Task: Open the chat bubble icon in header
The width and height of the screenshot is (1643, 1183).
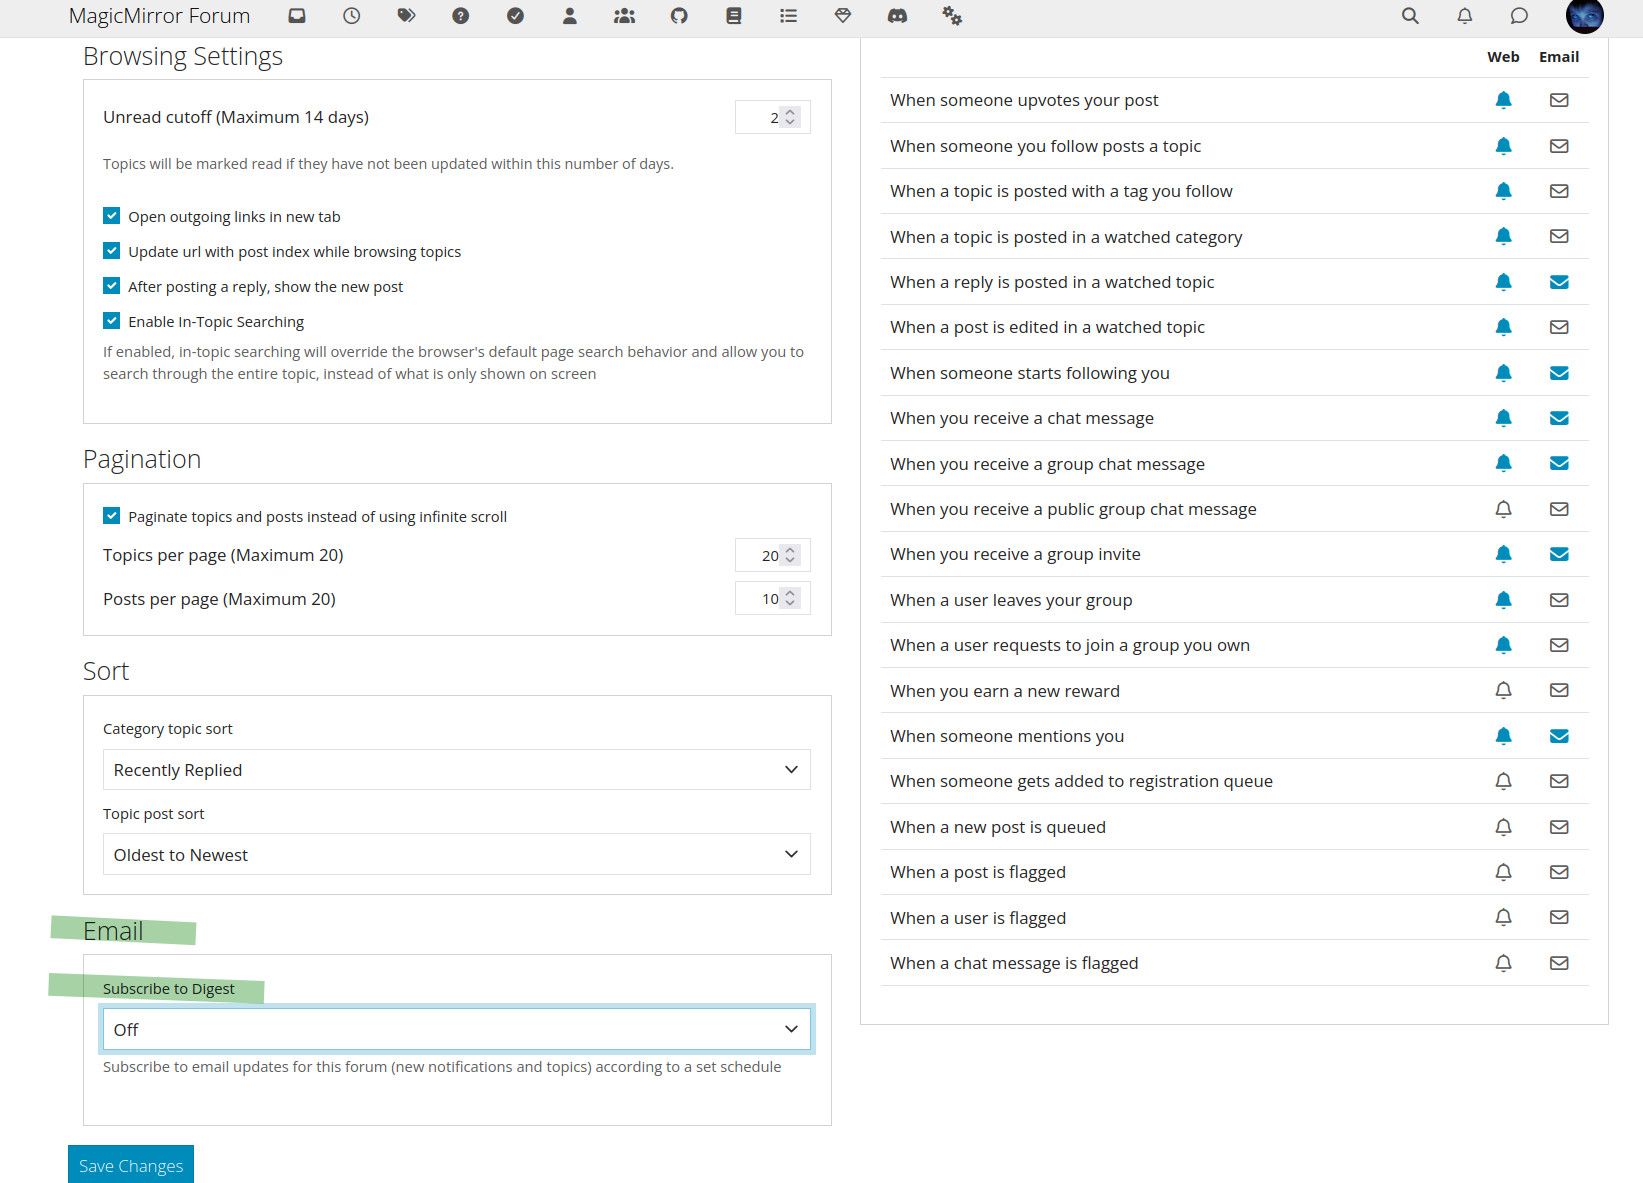Action: click(1519, 16)
